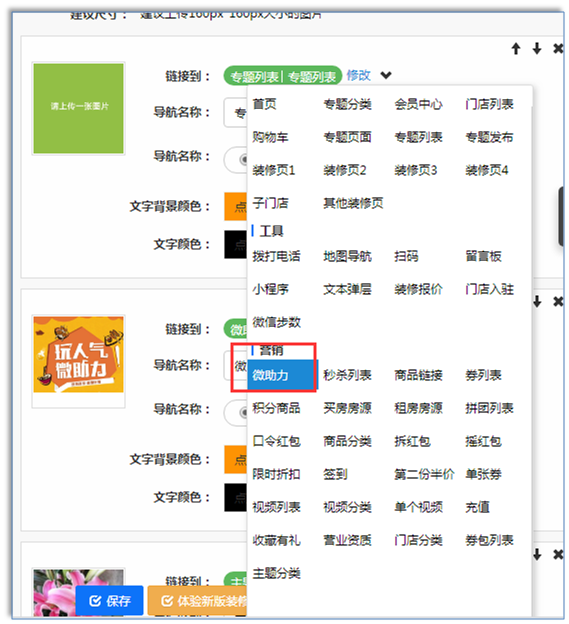
Task: Select 拨打电话 tool option
Action: [x=277, y=256]
